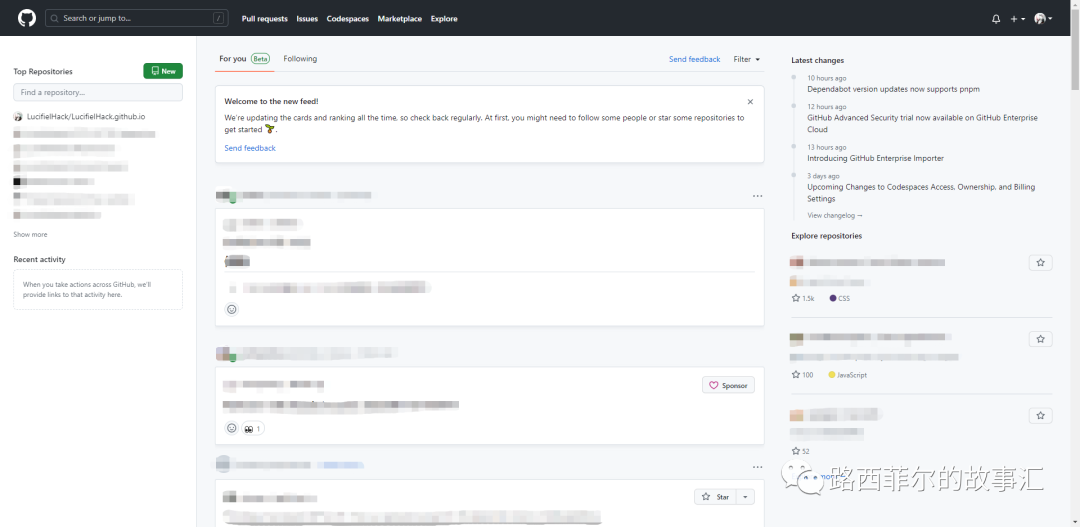Open Explore in header
This screenshot has width=1080, height=527.
444,19
